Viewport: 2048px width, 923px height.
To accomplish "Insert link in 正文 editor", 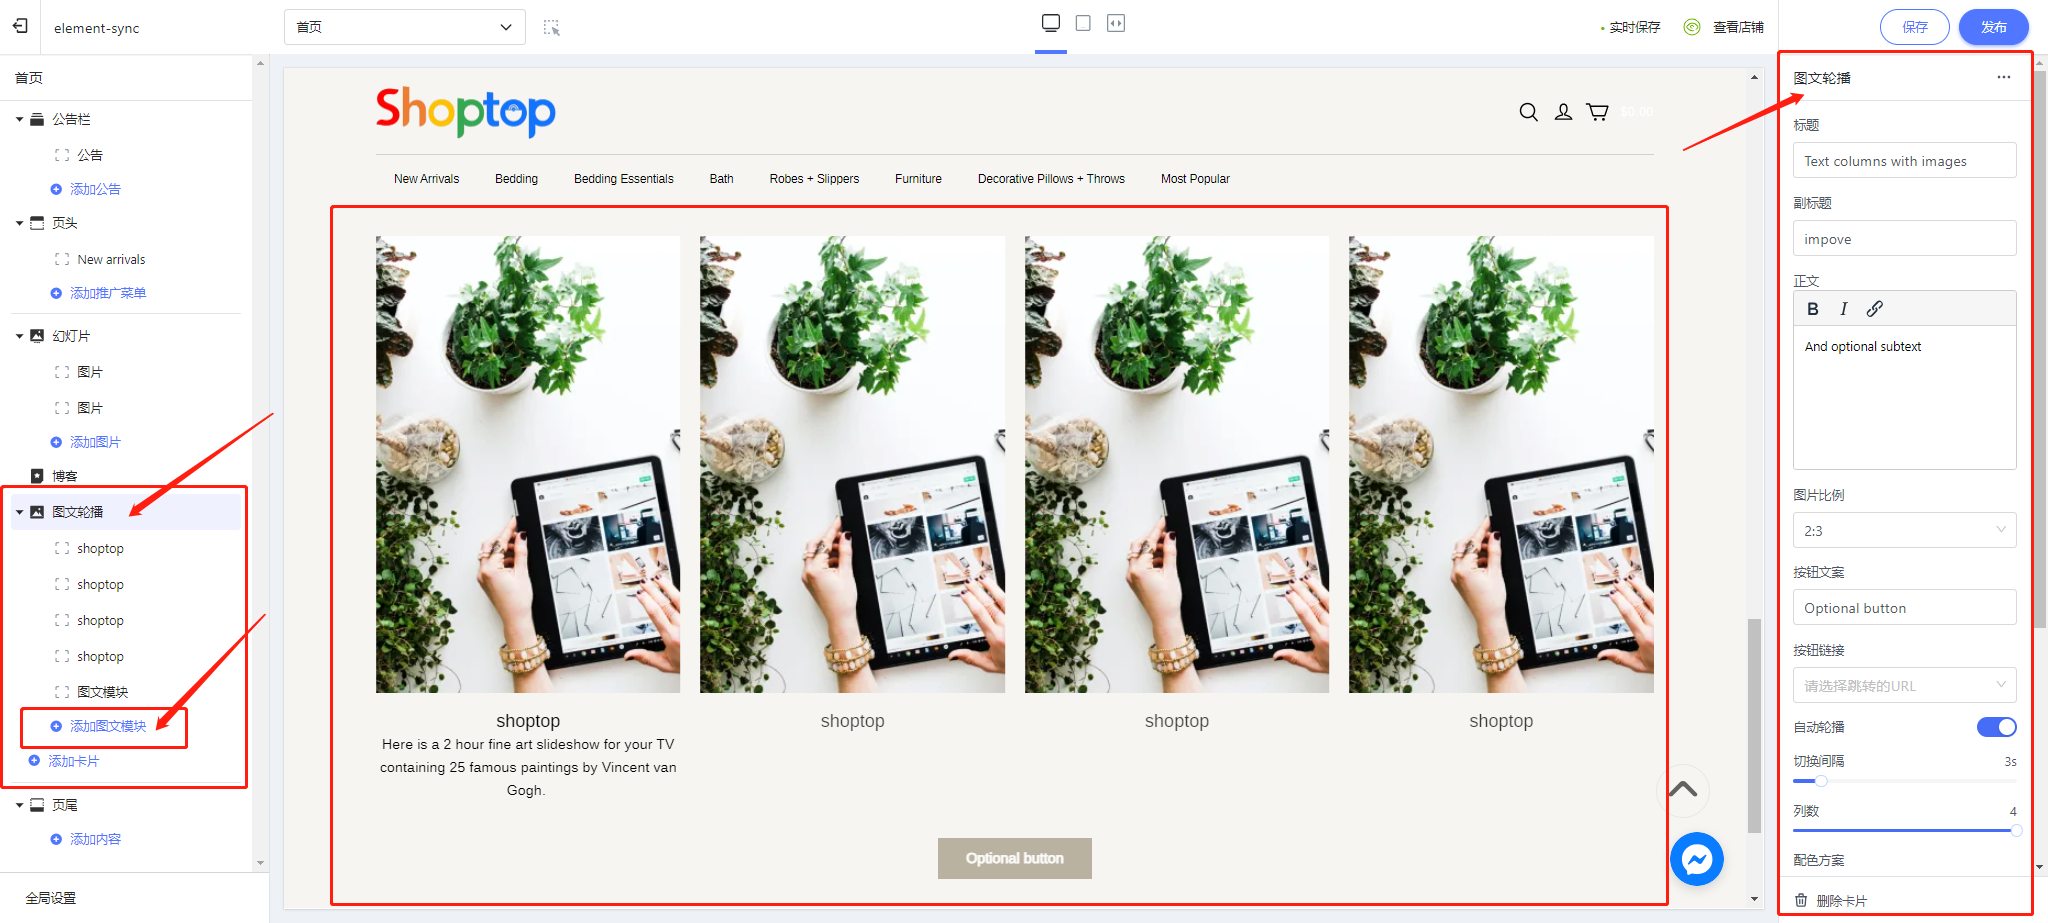I will 1875,309.
